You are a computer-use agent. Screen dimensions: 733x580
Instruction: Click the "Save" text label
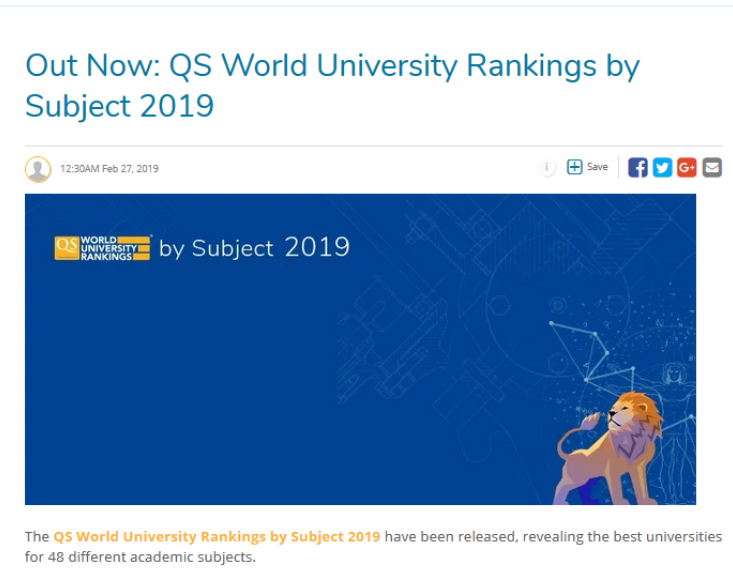pos(597,167)
